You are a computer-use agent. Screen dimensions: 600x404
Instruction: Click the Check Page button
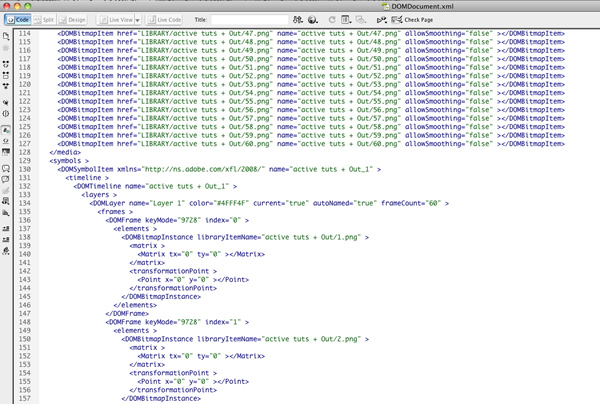[x=412, y=20]
